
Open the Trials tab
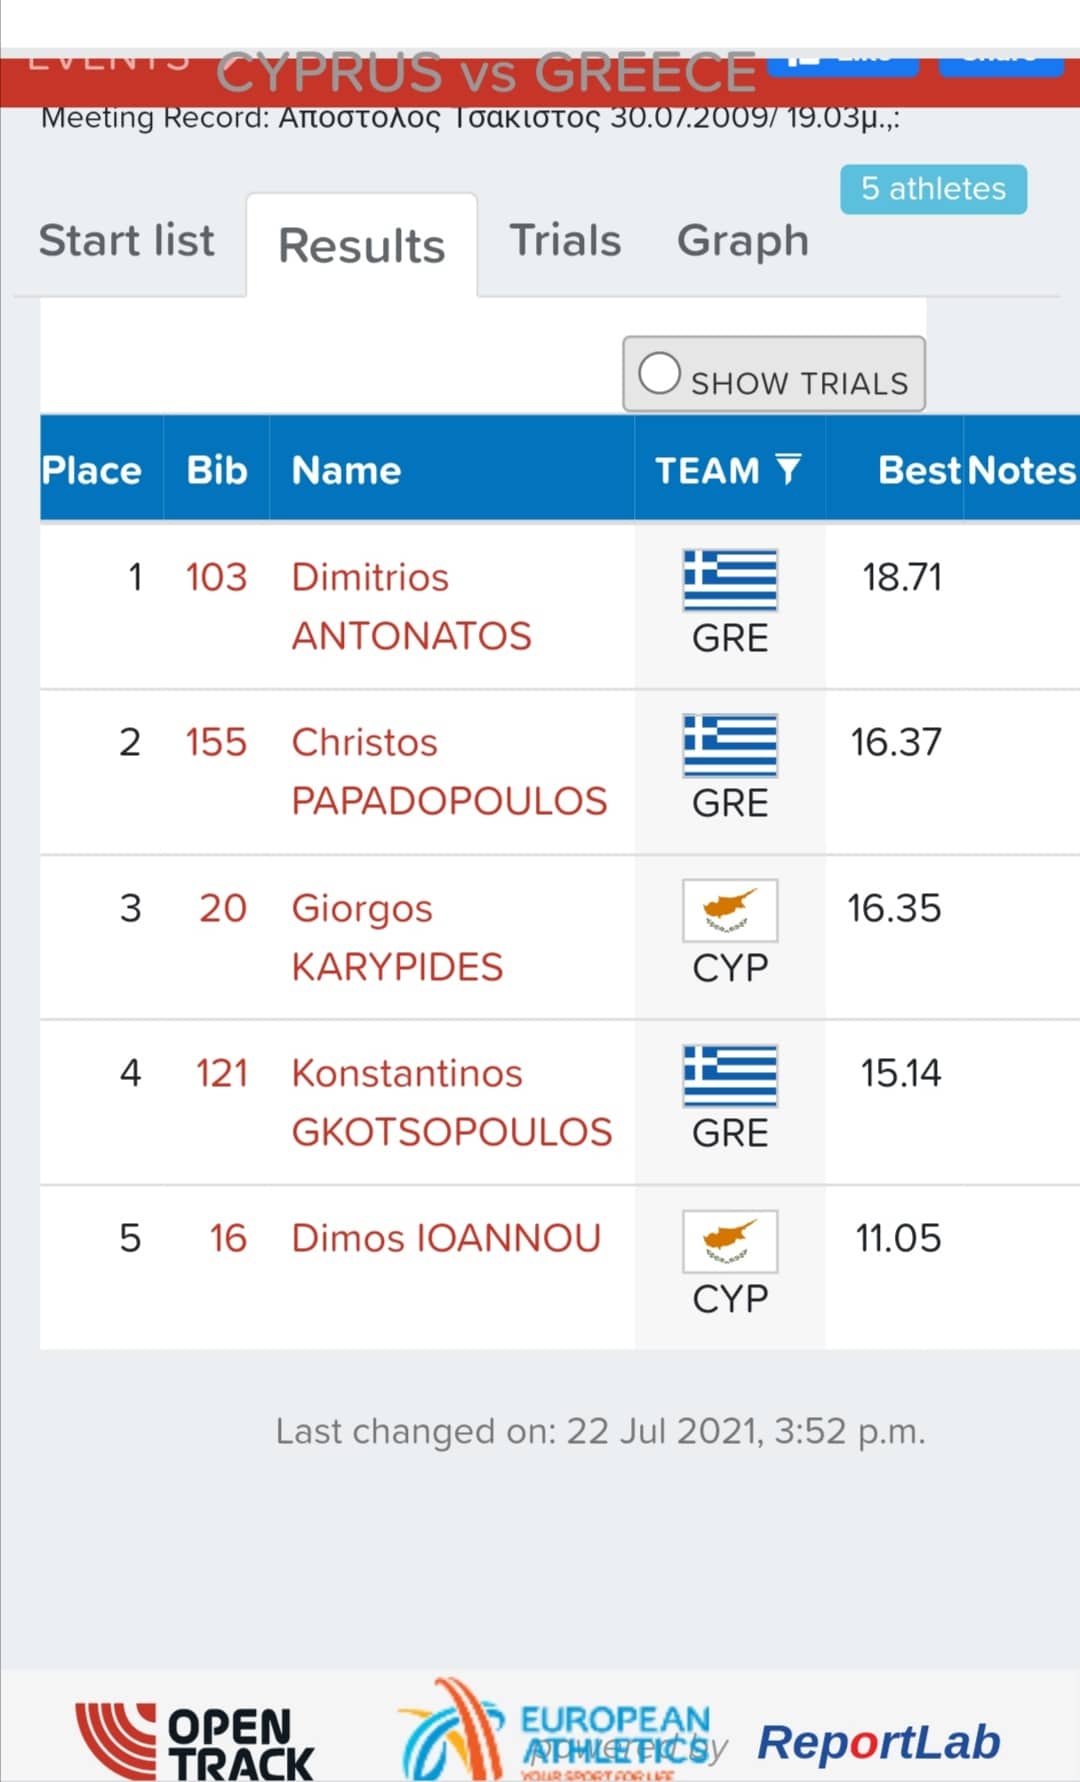click(565, 241)
